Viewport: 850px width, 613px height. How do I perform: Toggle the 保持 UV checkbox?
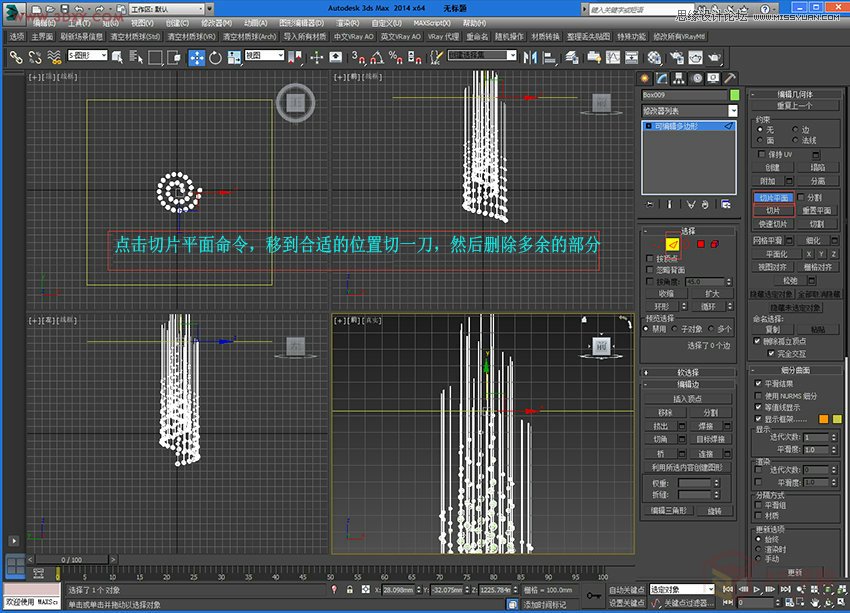click(762, 154)
